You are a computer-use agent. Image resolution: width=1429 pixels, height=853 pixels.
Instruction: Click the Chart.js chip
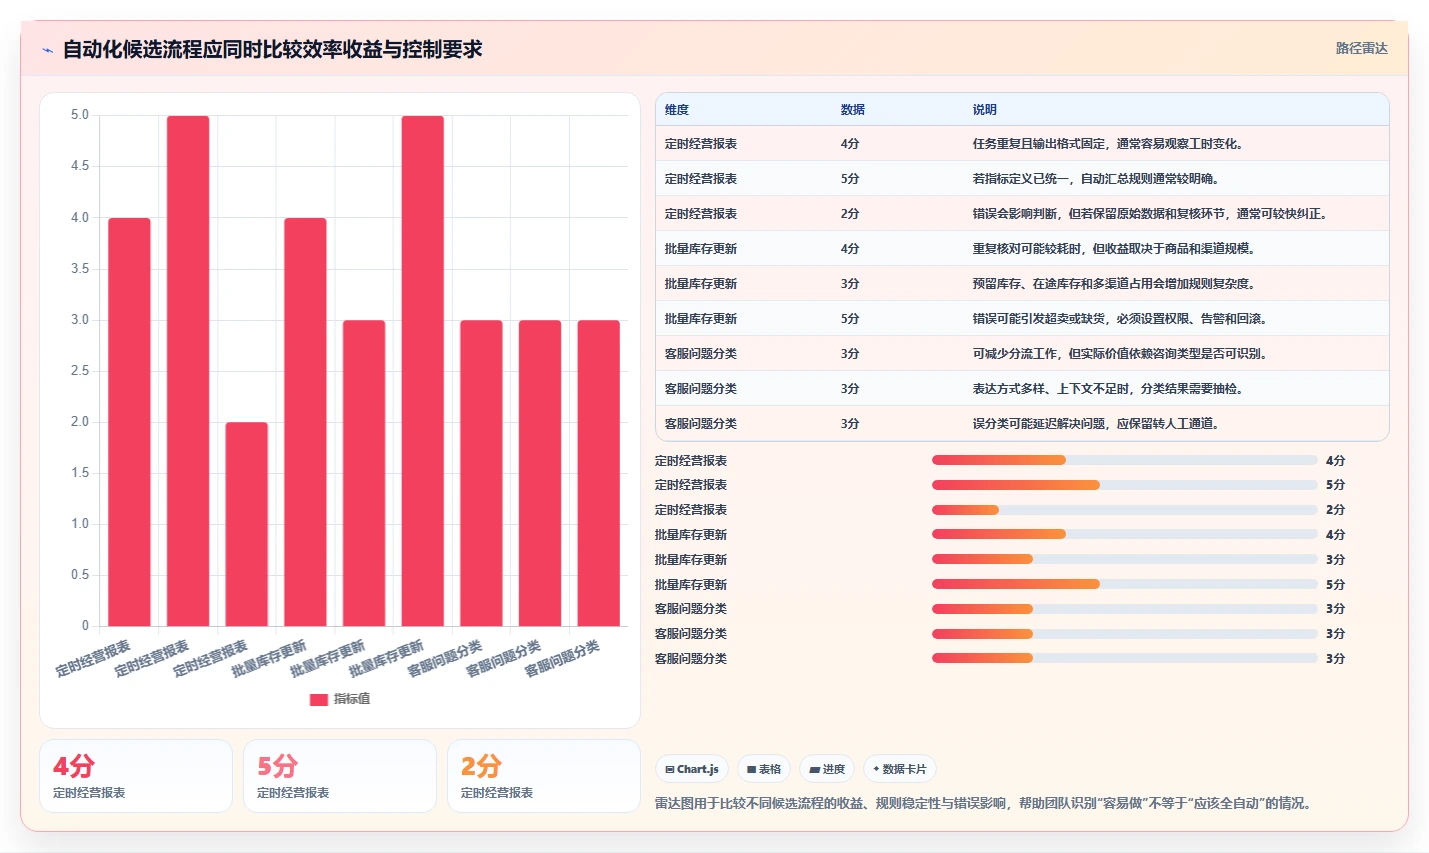pos(692,769)
